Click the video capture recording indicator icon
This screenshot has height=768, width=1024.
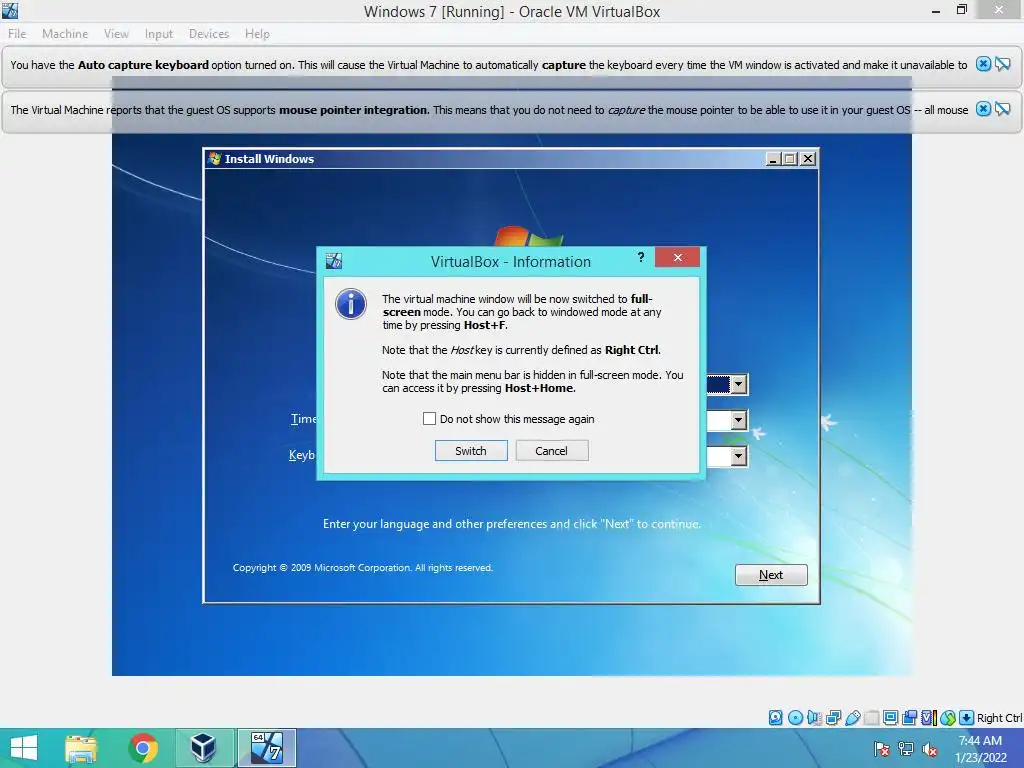tap(909, 718)
